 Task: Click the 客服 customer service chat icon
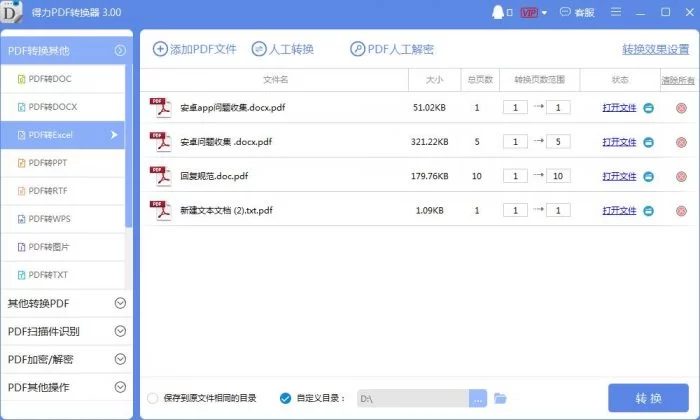pos(566,13)
